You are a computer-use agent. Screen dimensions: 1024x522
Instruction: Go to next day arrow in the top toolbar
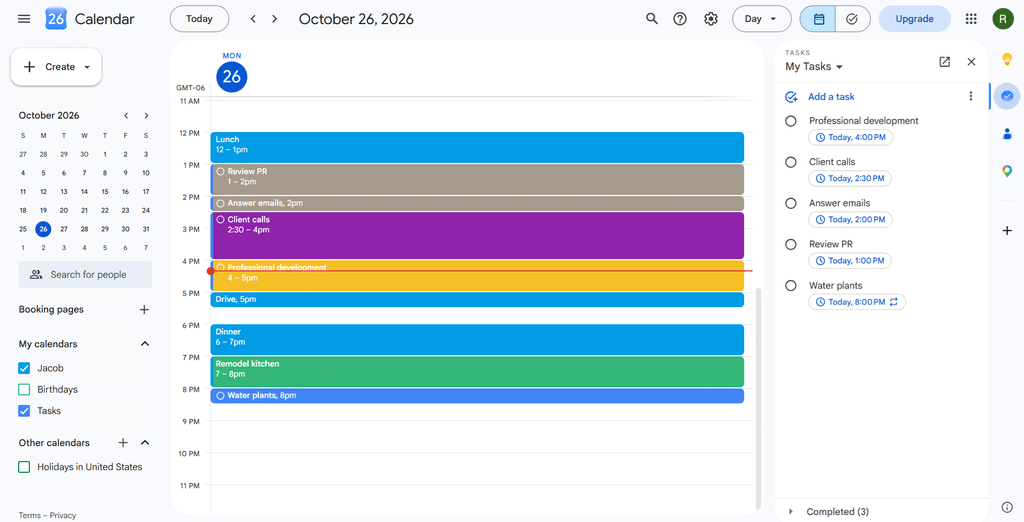[x=275, y=19]
